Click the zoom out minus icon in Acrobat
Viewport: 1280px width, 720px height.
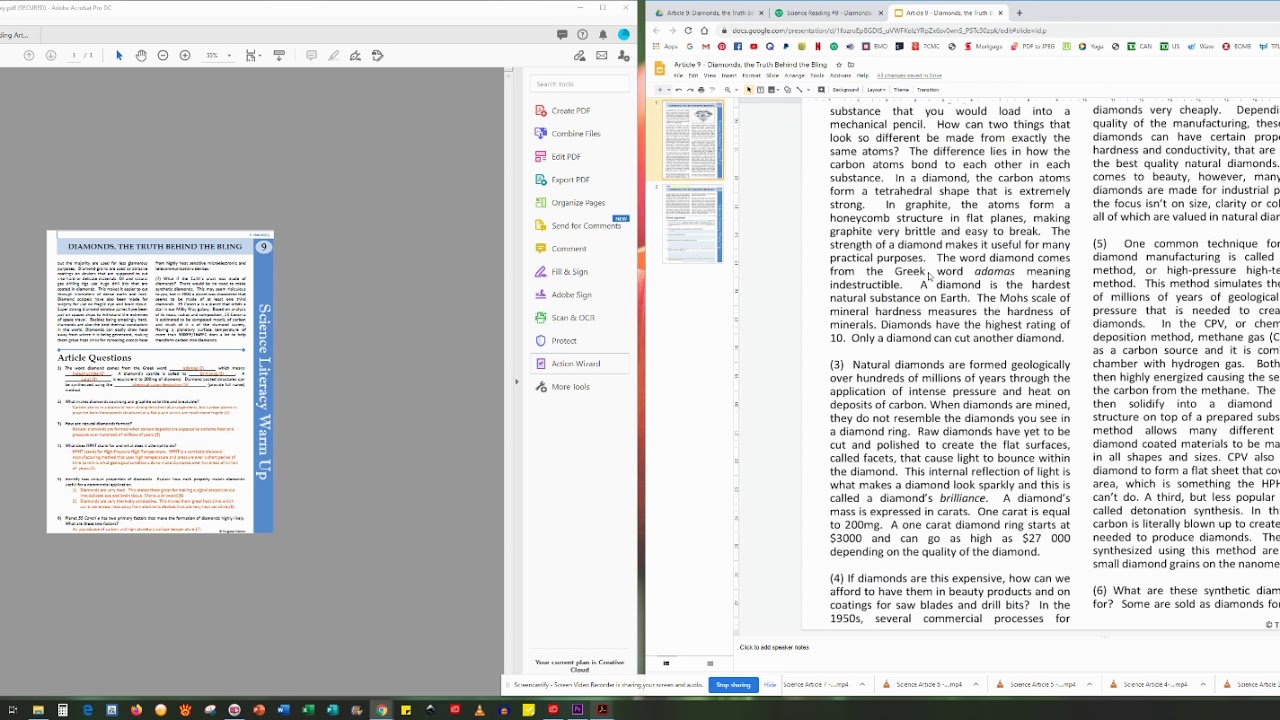tap(163, 55)
